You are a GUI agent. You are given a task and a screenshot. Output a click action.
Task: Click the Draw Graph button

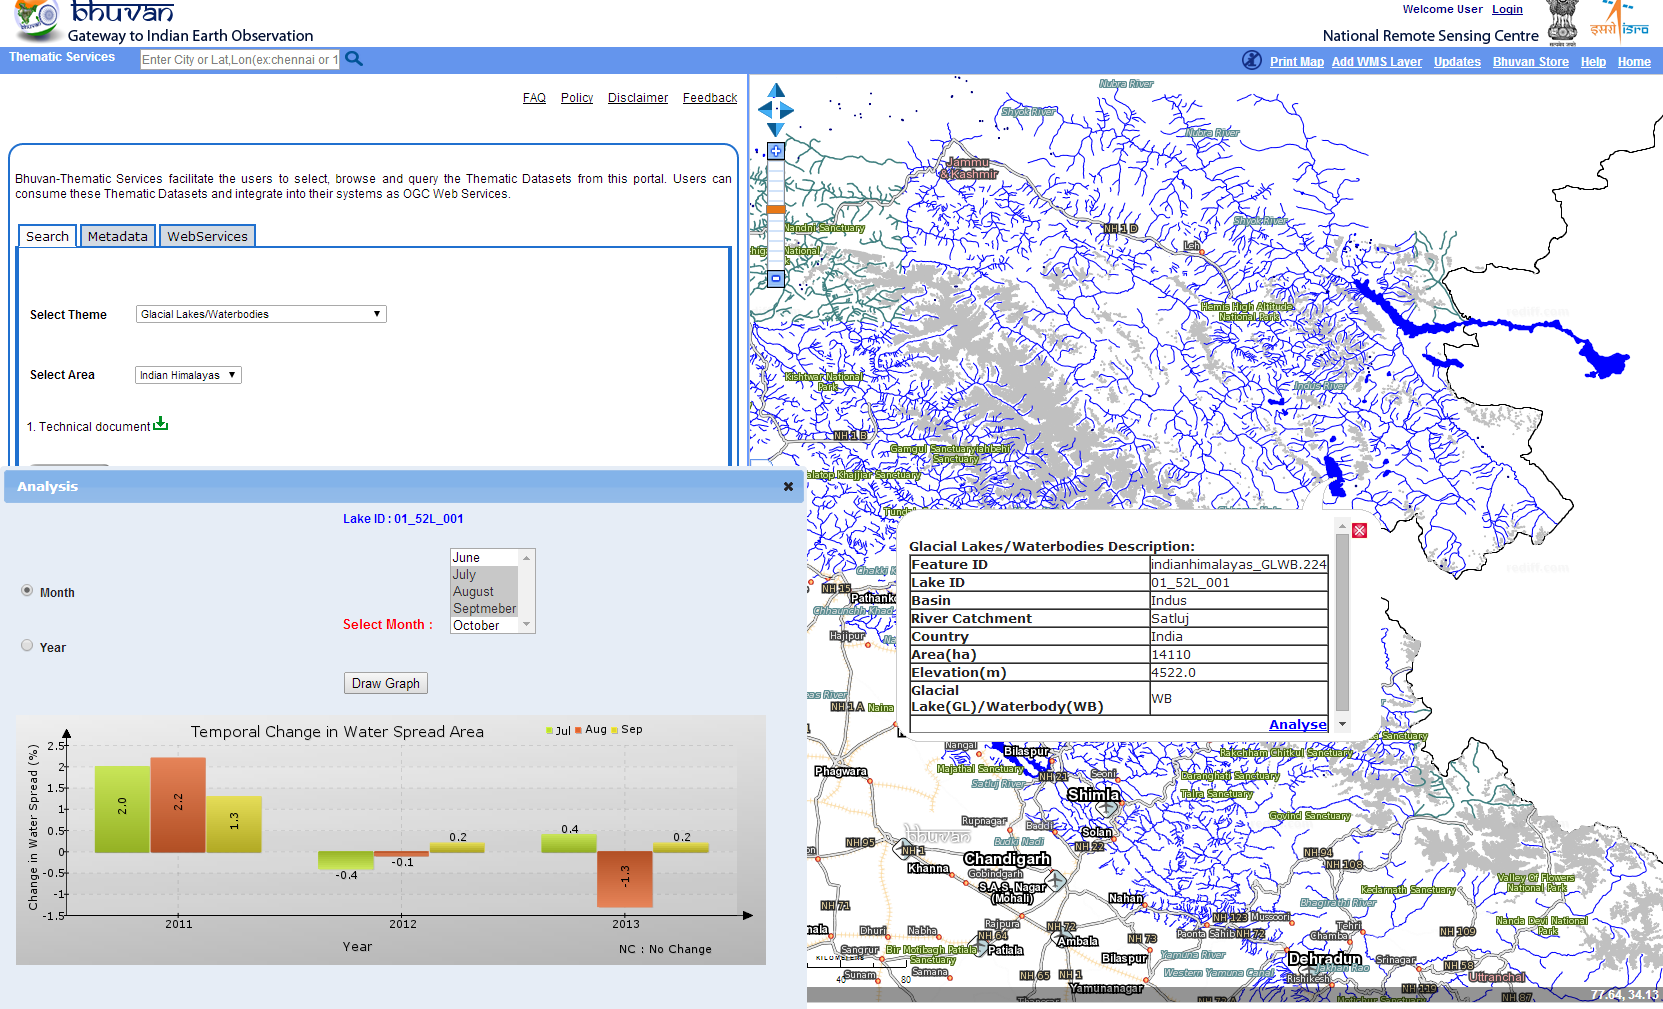click(386, 683)
